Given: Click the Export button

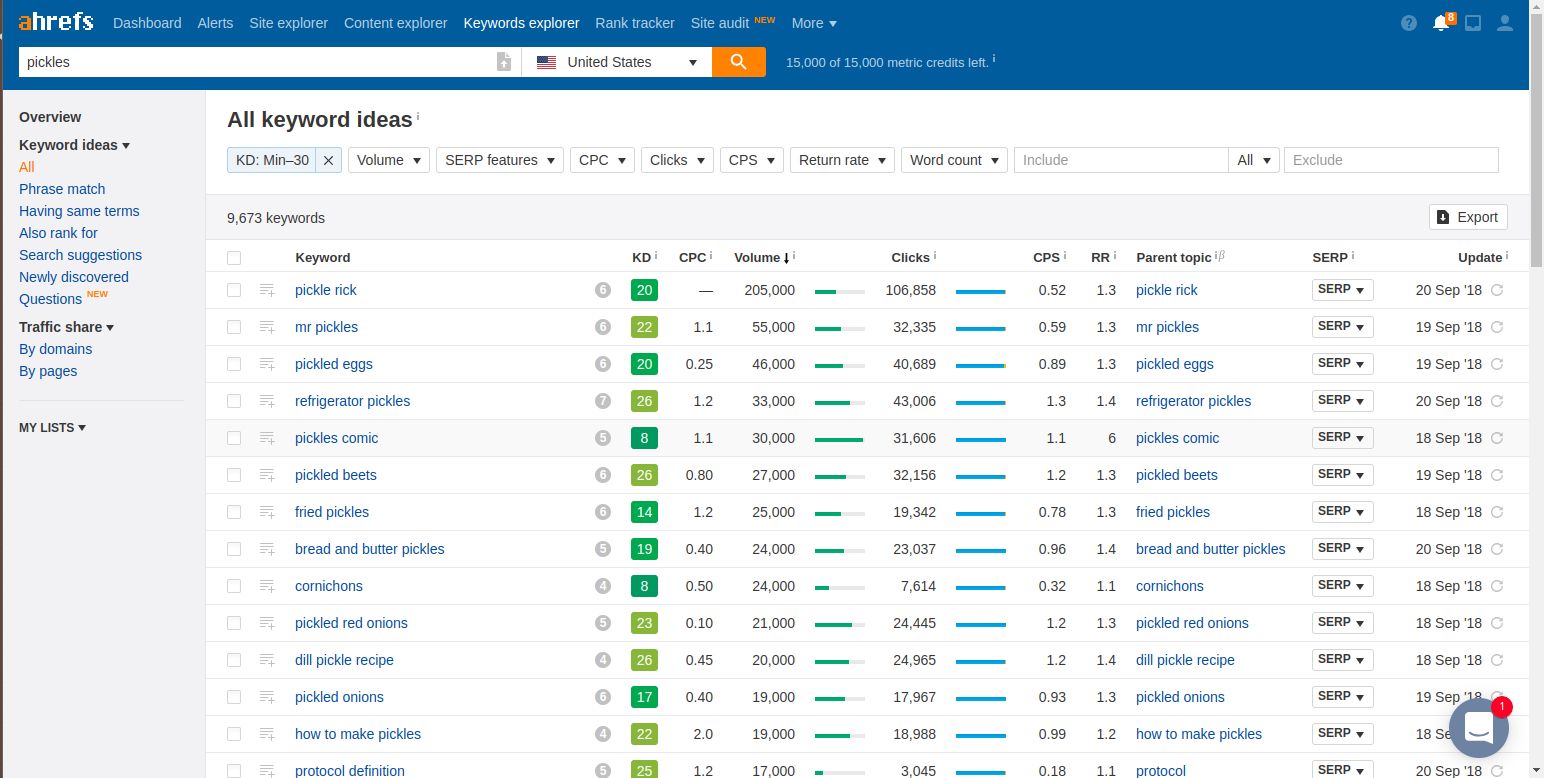Looking at the screenshot, I should [x=1468, y=217].
